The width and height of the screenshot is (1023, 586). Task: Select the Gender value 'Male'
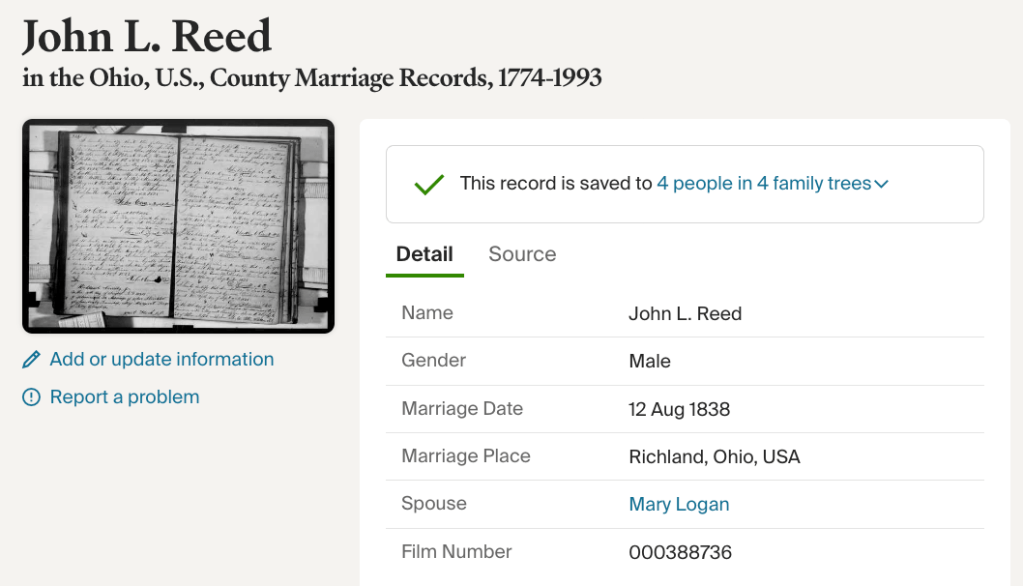click(649, 362)
